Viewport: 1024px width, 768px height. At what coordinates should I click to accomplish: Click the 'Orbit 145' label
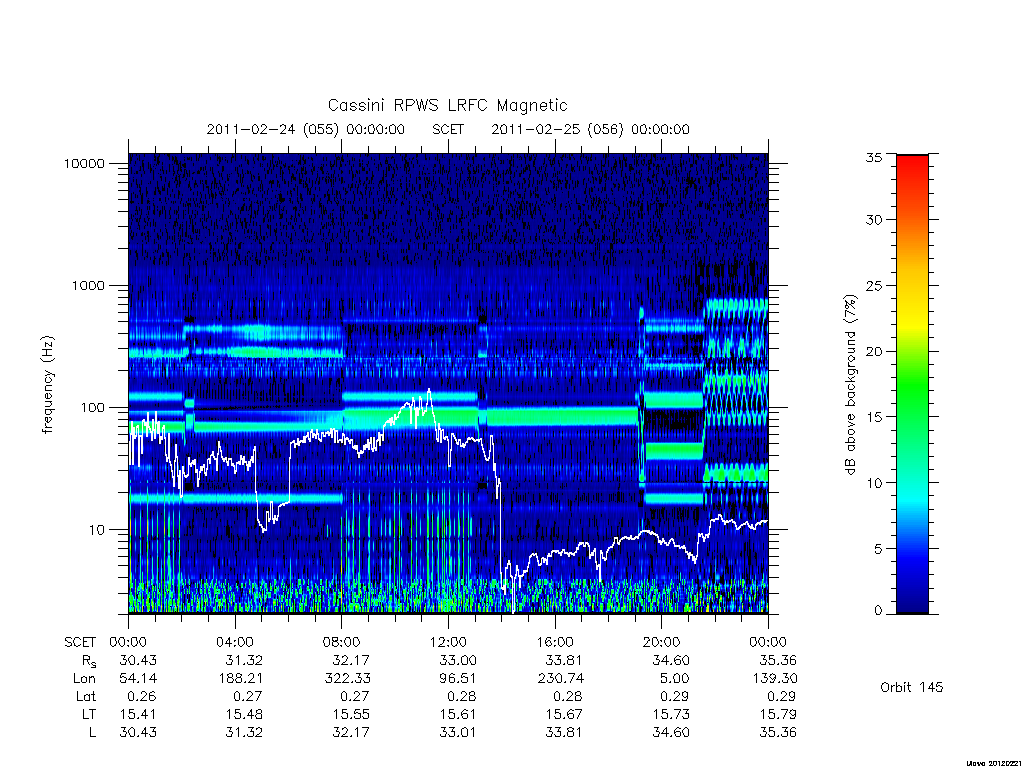912,688
